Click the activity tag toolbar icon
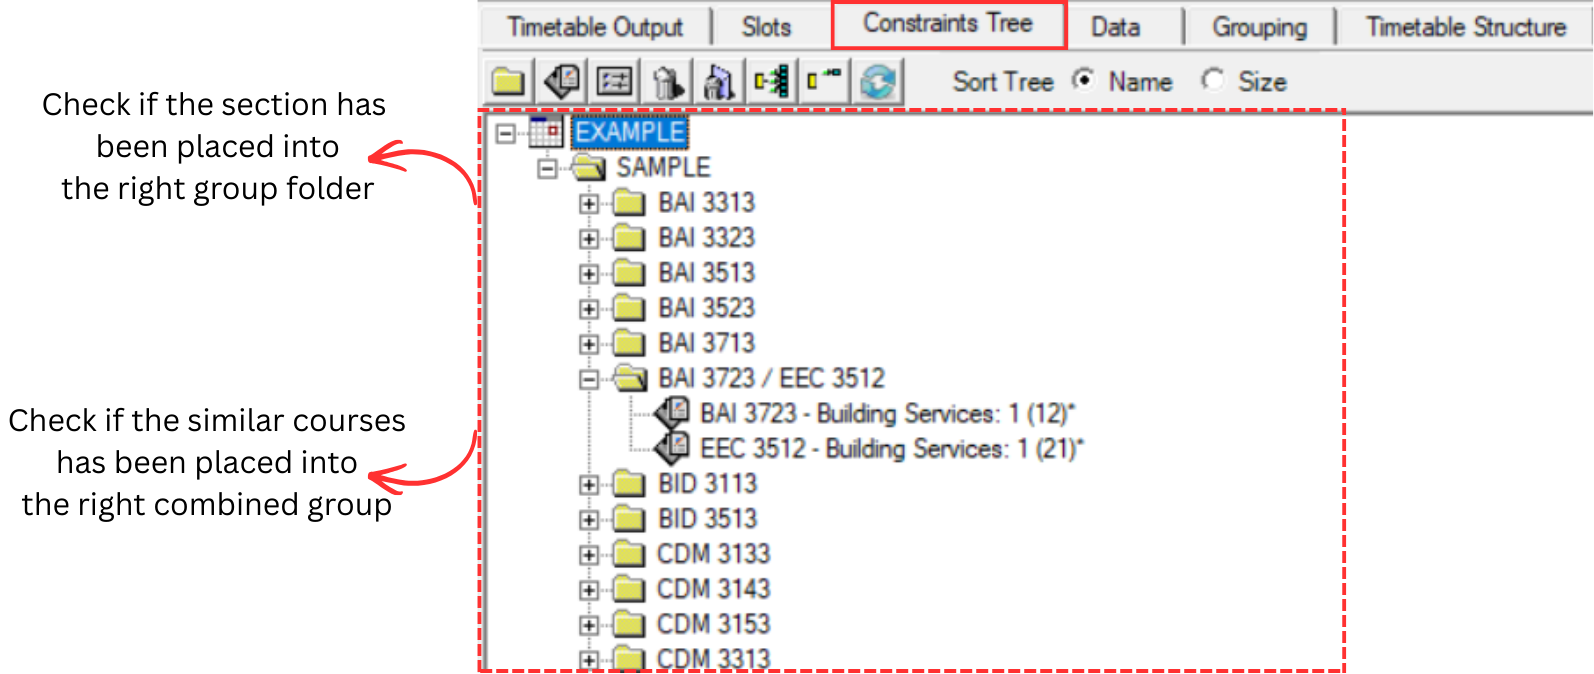The width and height of the screenshot is (1594, 674). click(562, 81)
